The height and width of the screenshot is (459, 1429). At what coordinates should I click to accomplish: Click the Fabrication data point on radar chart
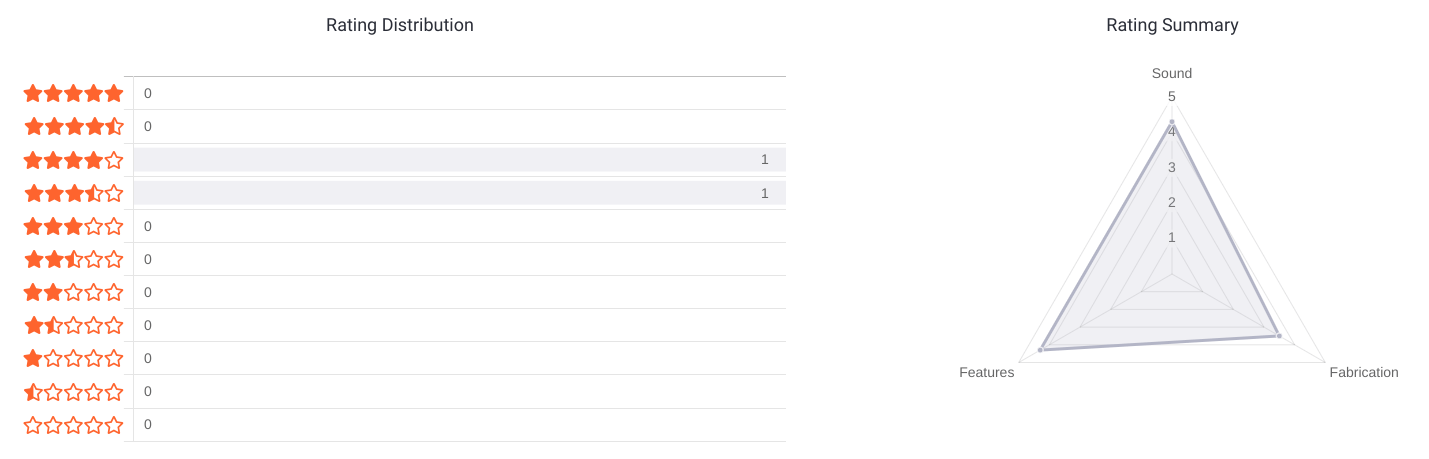(x=1279, y=336)
